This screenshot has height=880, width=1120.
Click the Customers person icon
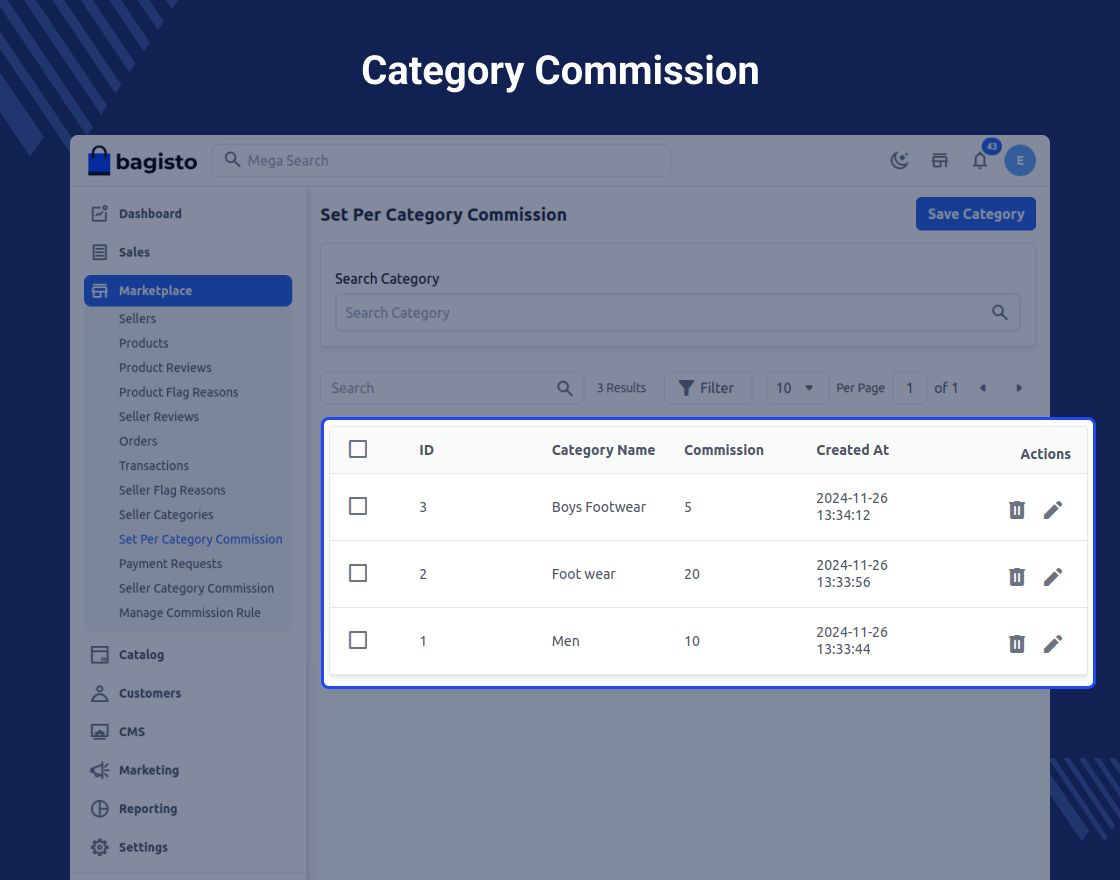click(x=99, y=693)
